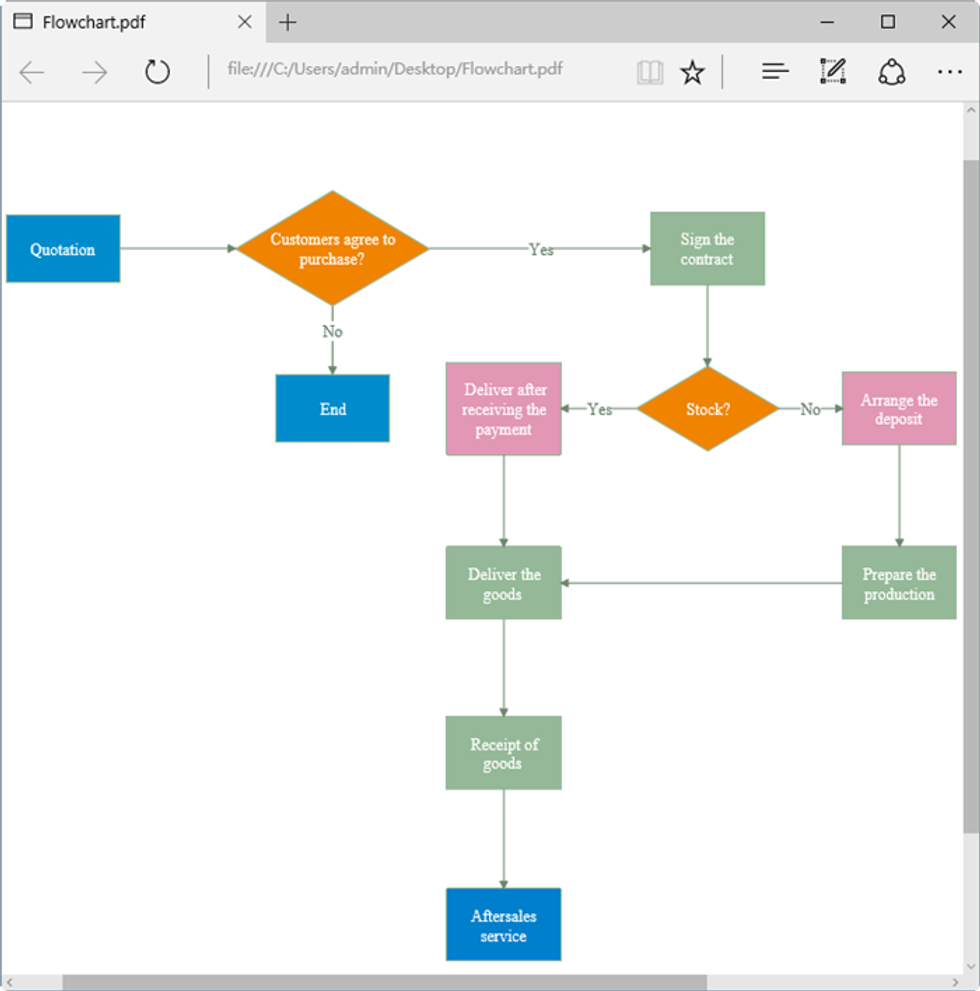Open the Hub panel

point(775,71)
